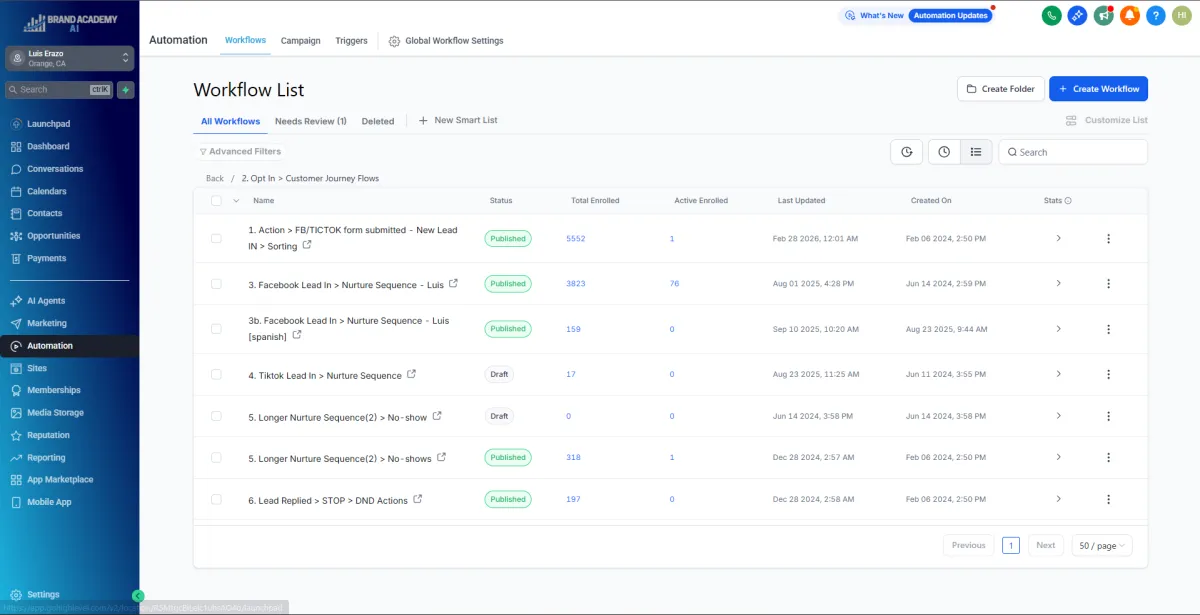
Task: Click the green phone dialer icon
Action: pyautogui.click(x=1051, y=15)
